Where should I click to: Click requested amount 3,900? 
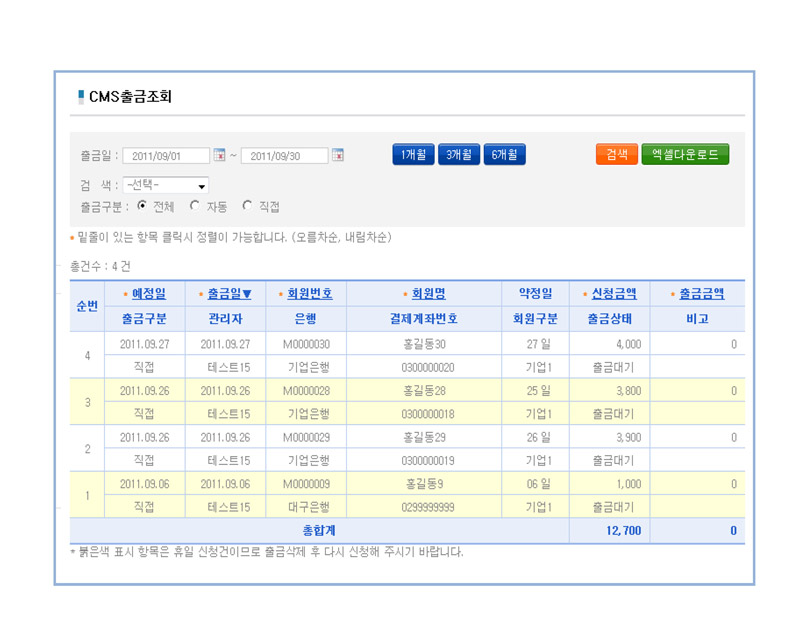coord(629,438)
